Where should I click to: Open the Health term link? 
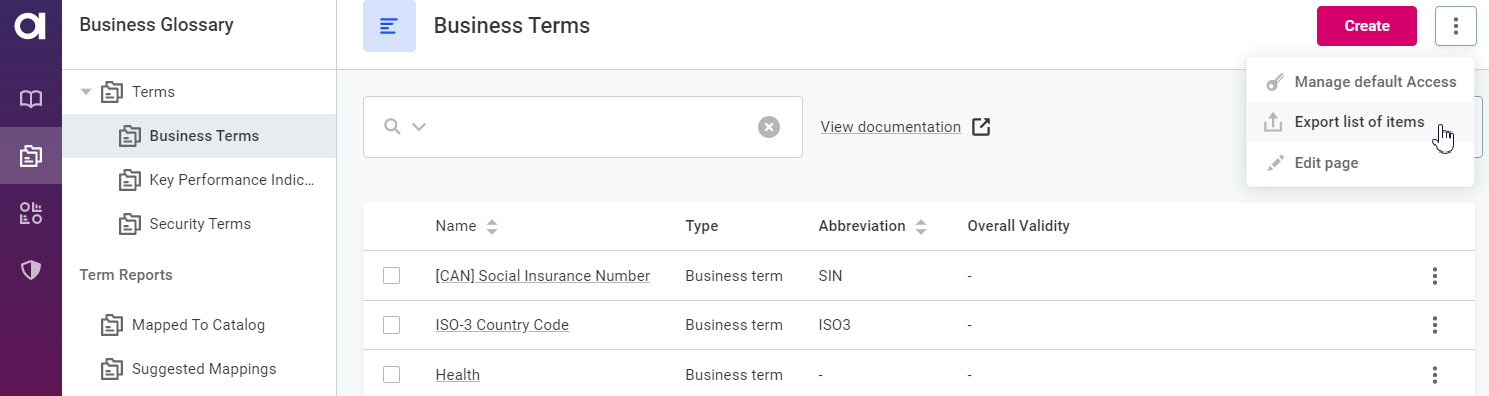click(x=458, y=375)
